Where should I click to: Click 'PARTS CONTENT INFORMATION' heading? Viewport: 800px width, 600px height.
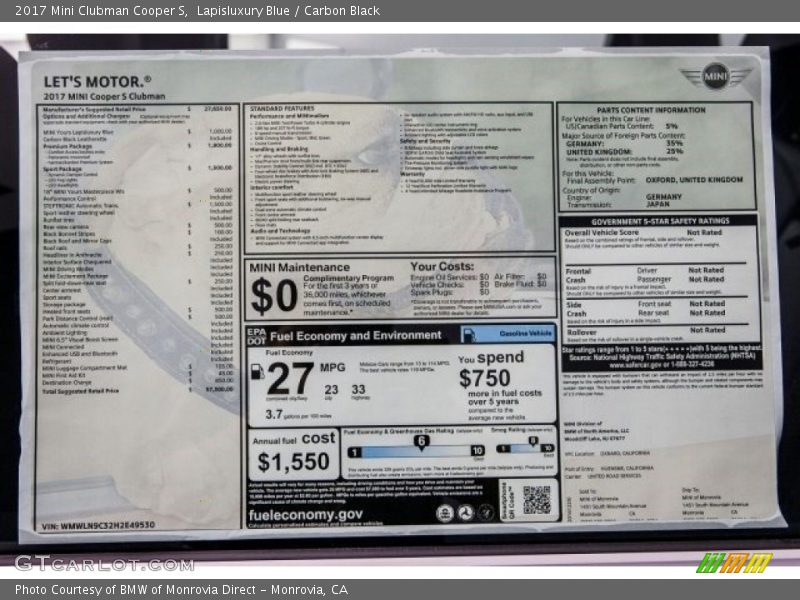pyautogui.click(x=651, y=110)
